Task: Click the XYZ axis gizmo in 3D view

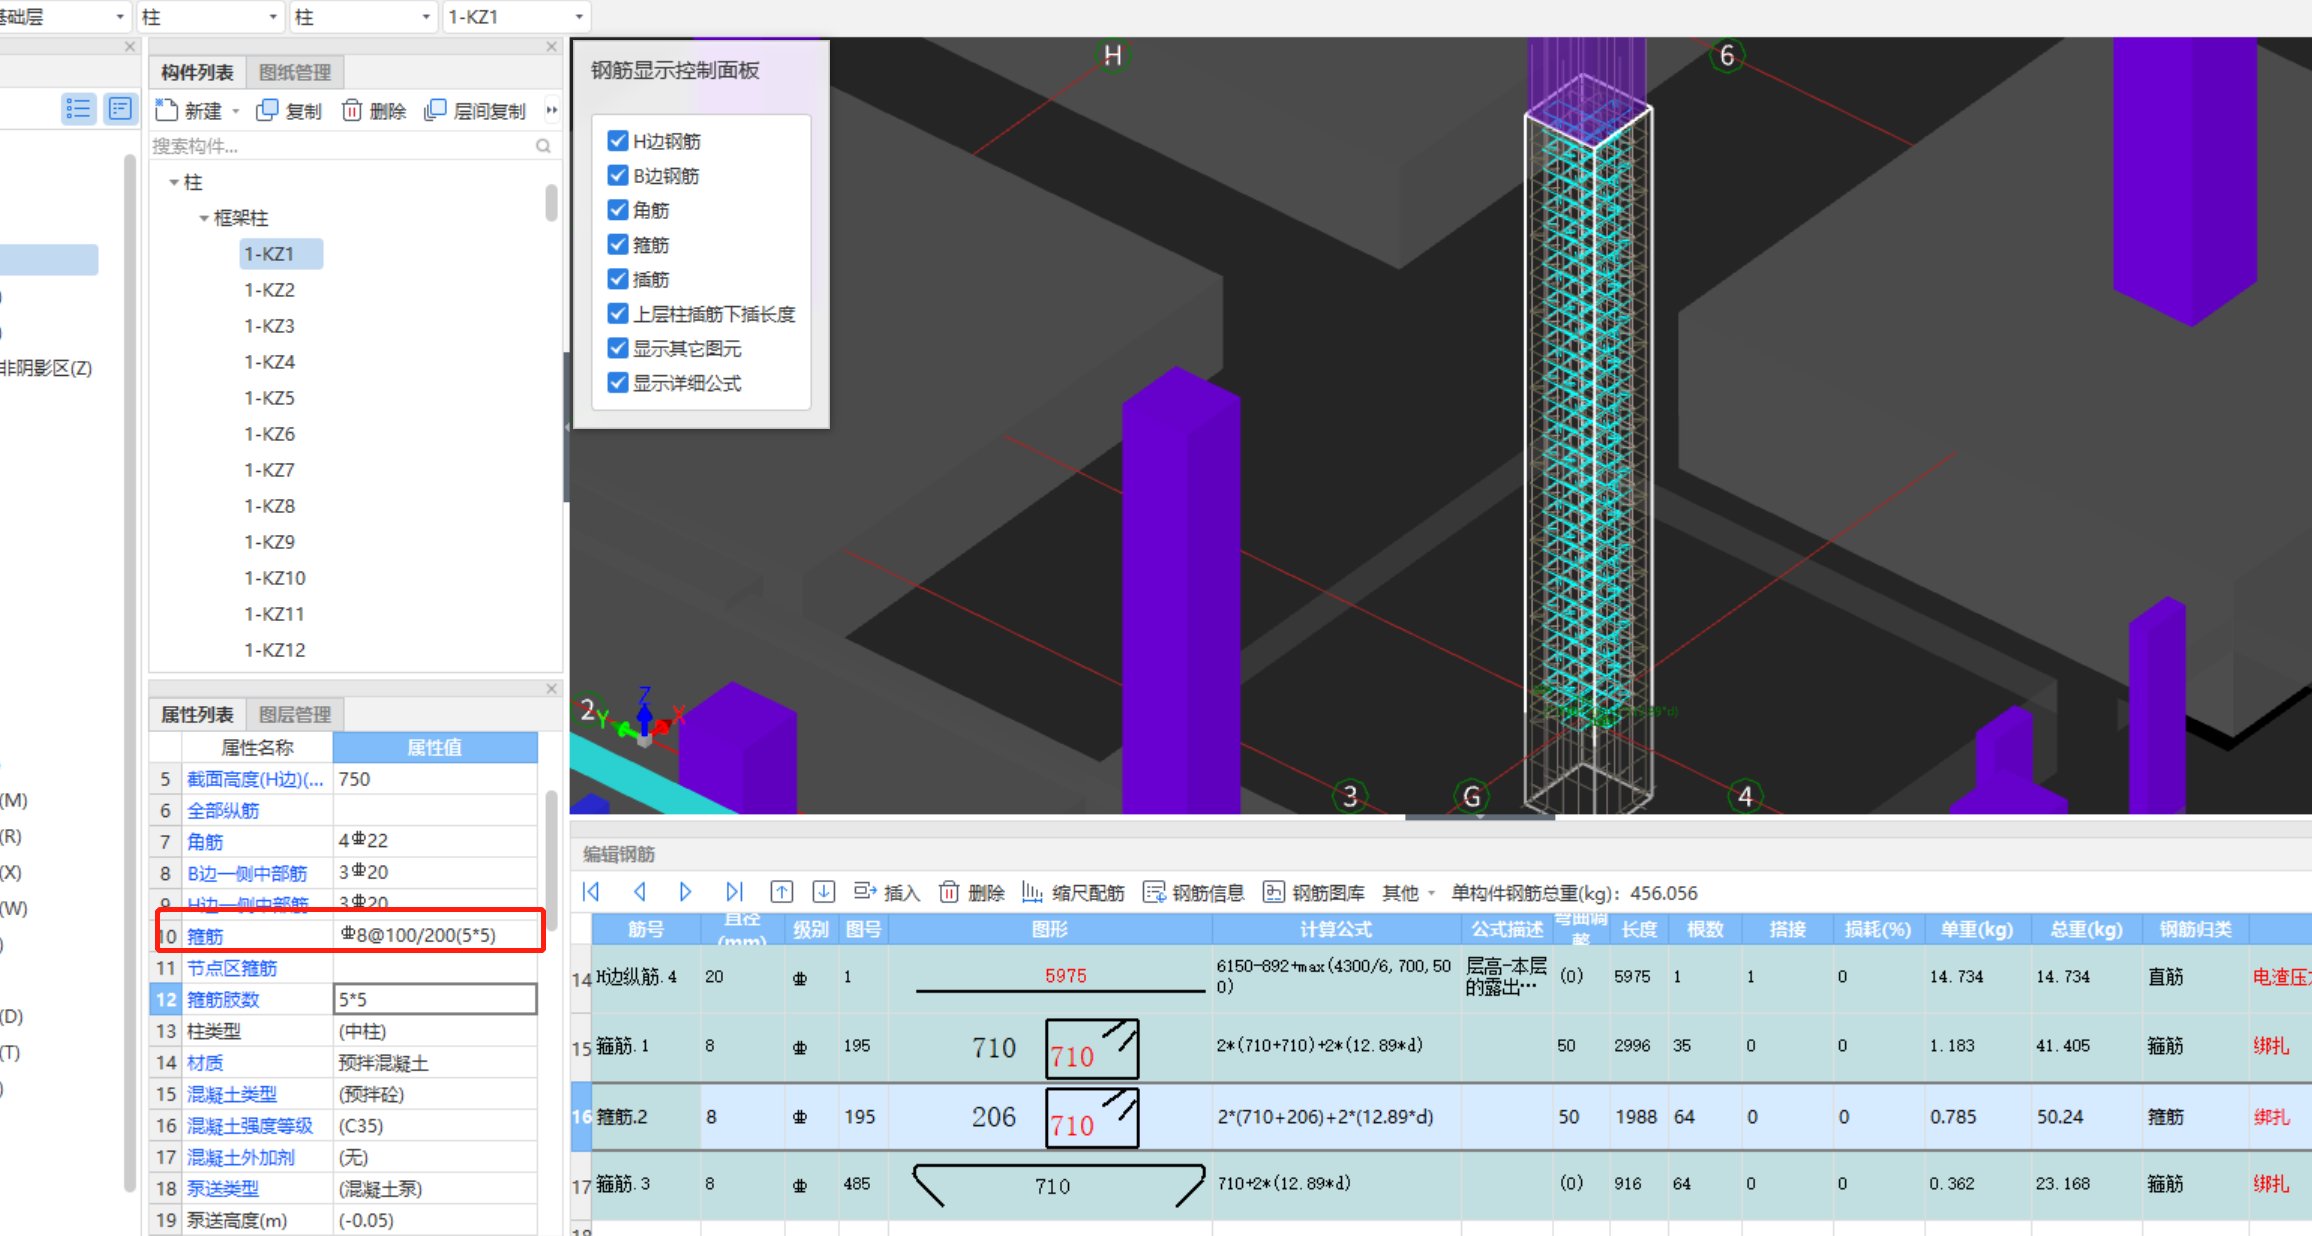Action: tap(645, 718)
